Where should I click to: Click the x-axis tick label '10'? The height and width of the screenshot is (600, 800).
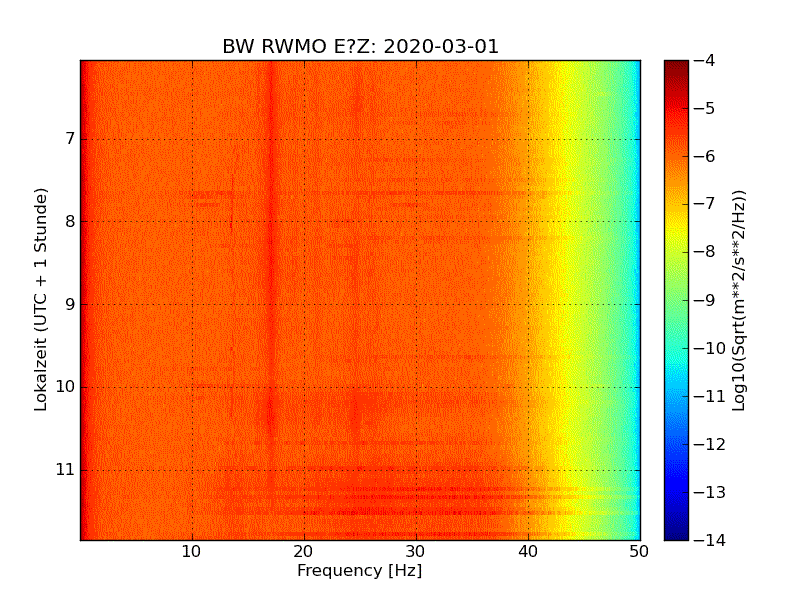tap(192, 552)
